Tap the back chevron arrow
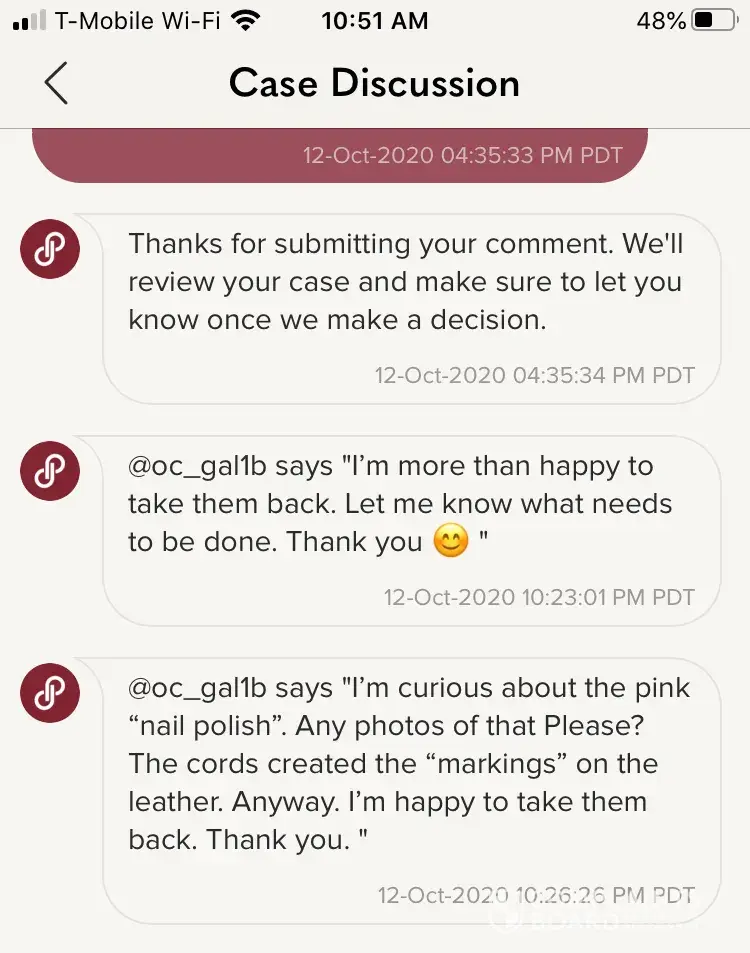Viewport: 750px width, 953px height. click(57, 83)
